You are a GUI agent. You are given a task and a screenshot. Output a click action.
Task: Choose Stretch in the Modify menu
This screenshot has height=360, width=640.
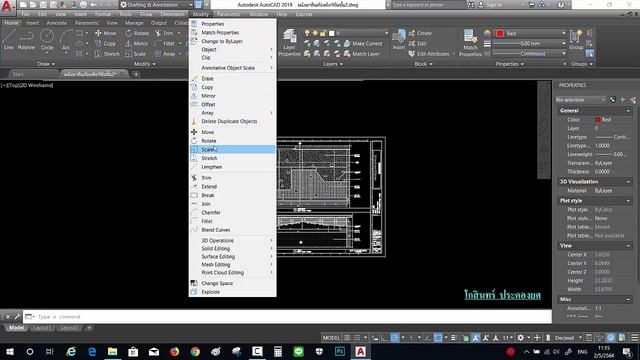[233, 158]
